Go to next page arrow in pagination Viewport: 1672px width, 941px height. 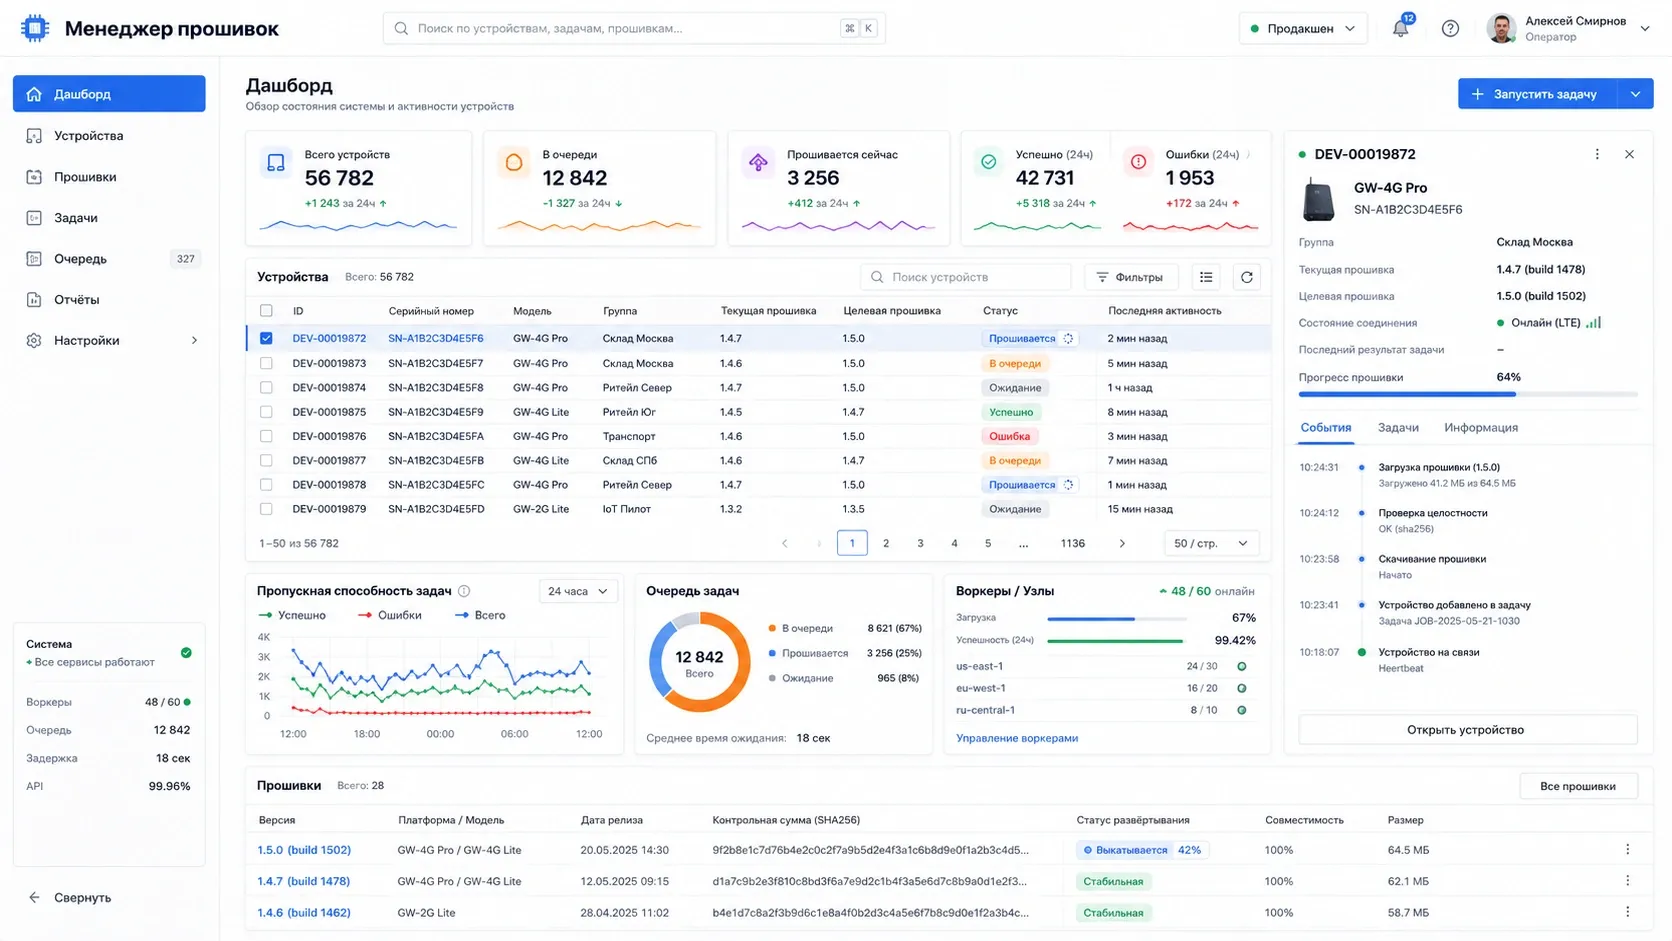tap(1122, 543)
